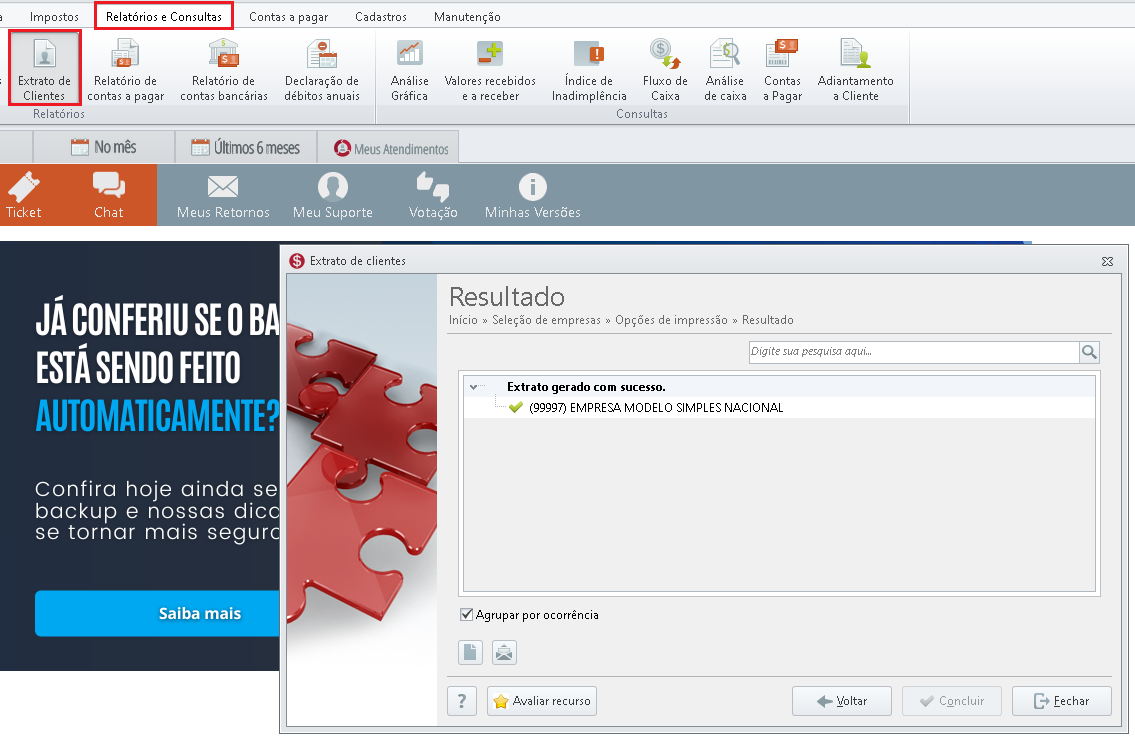Switch to Meus Atendimentos tab
Image resolution: width=1135 pixels, height=741 pixels.
[388, 148]
